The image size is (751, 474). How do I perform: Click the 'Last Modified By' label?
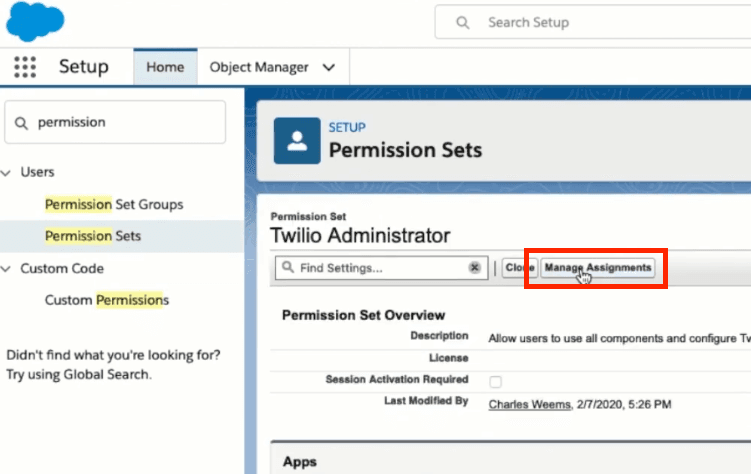(426, 401)
